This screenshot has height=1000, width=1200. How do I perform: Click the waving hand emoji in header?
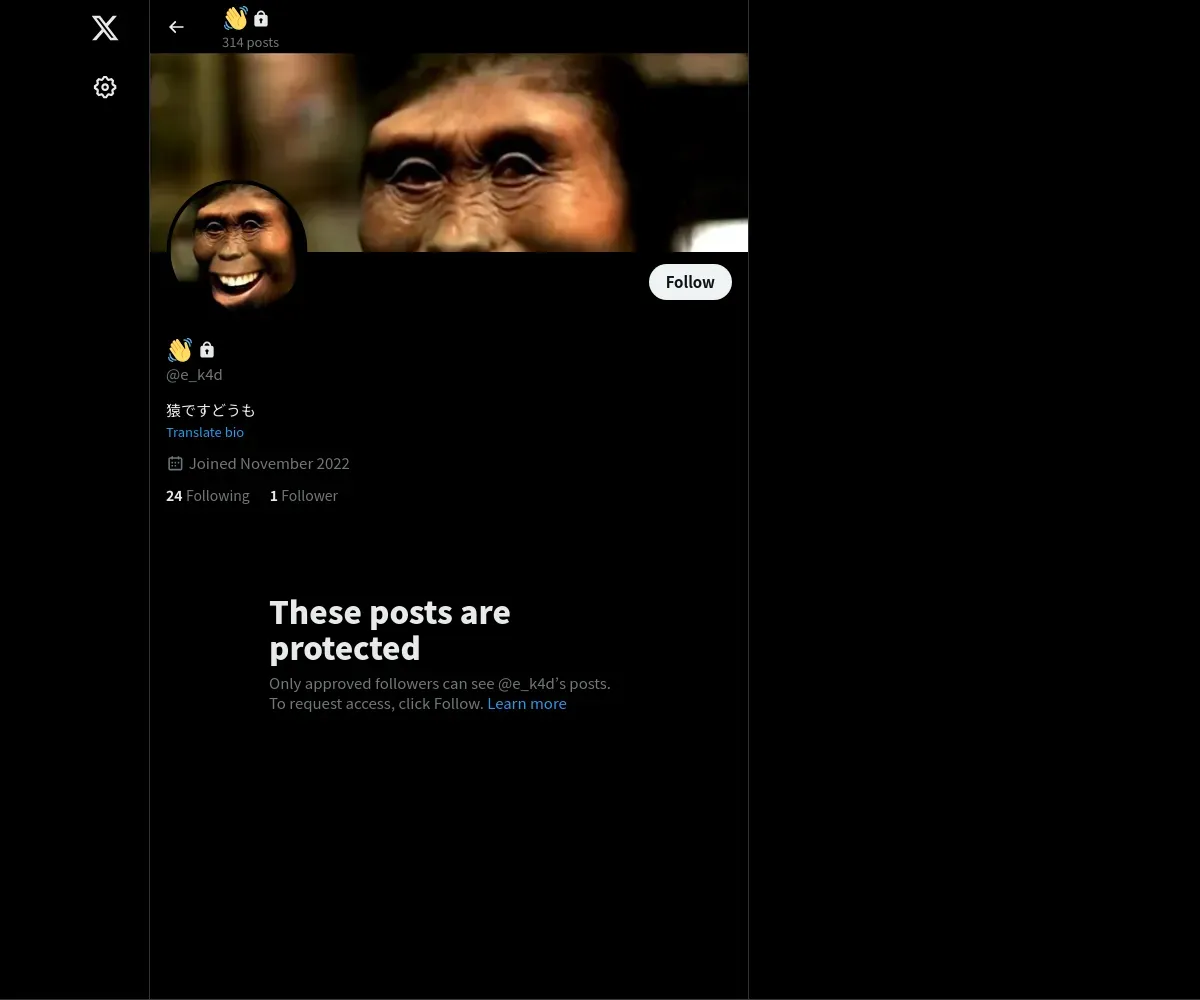click(236, 18)
